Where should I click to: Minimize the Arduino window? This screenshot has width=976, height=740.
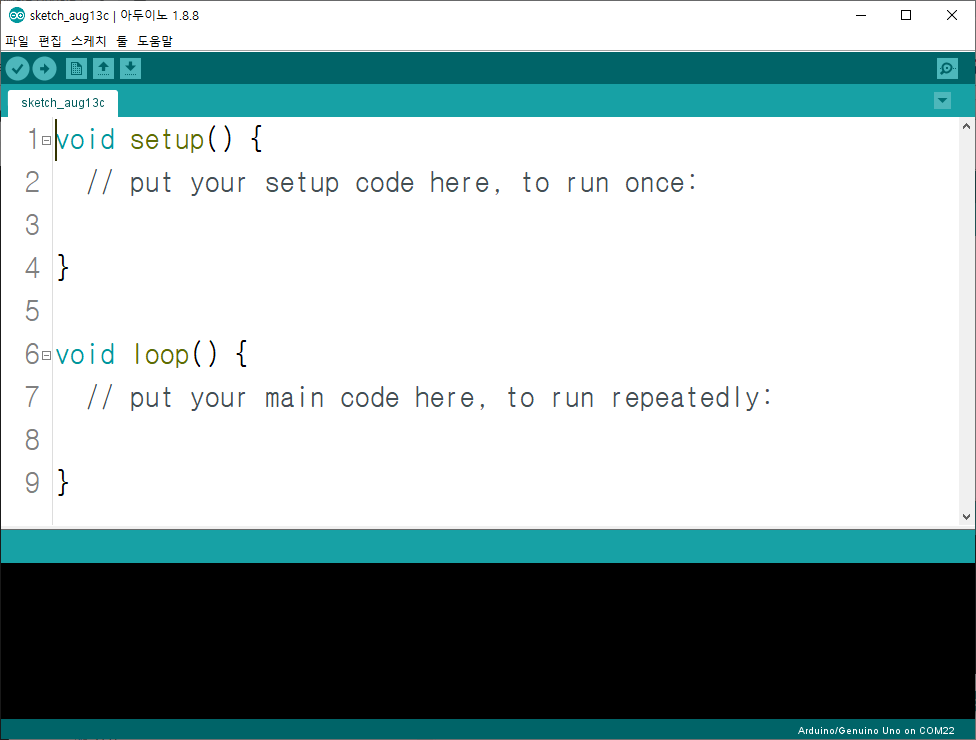861,16
